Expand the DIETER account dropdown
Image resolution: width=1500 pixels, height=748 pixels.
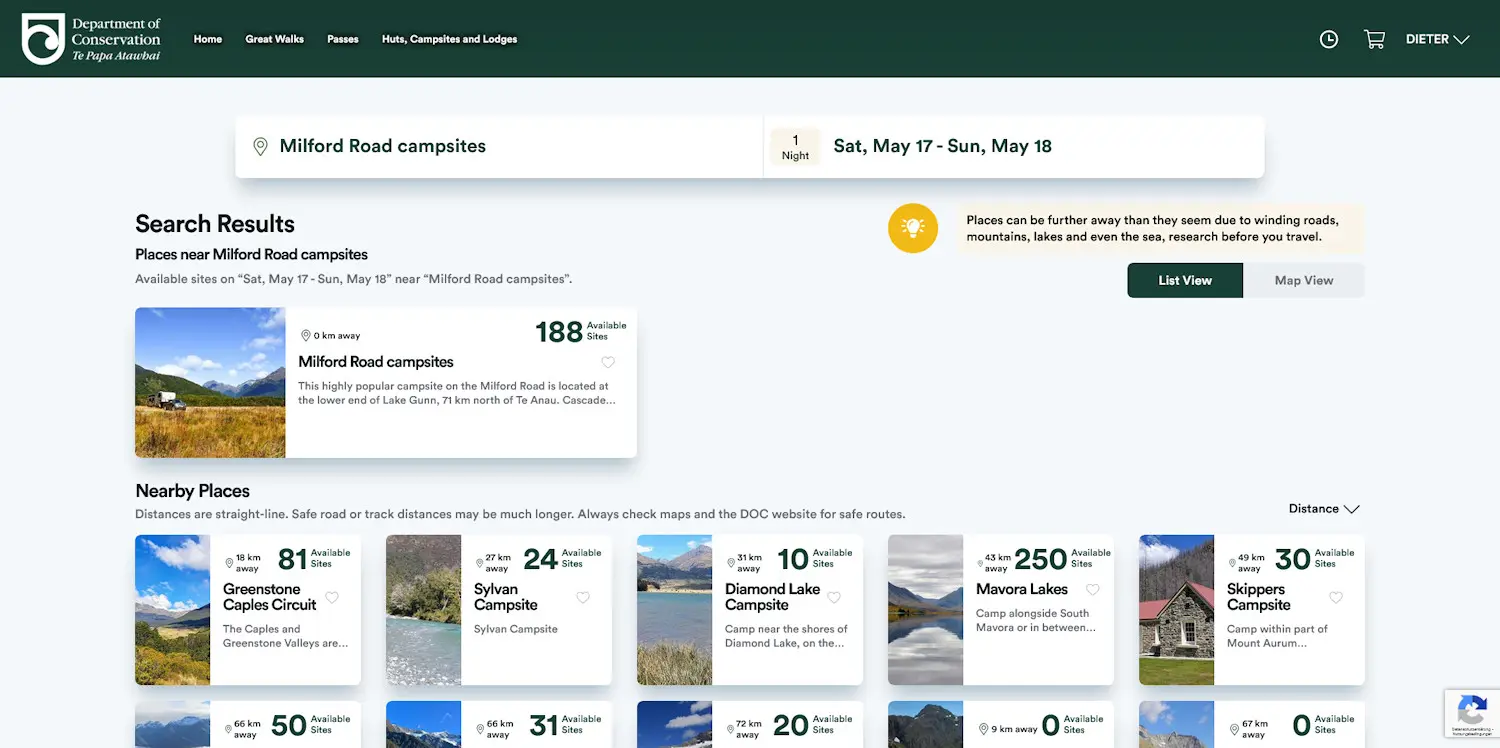coord(1437,39)
